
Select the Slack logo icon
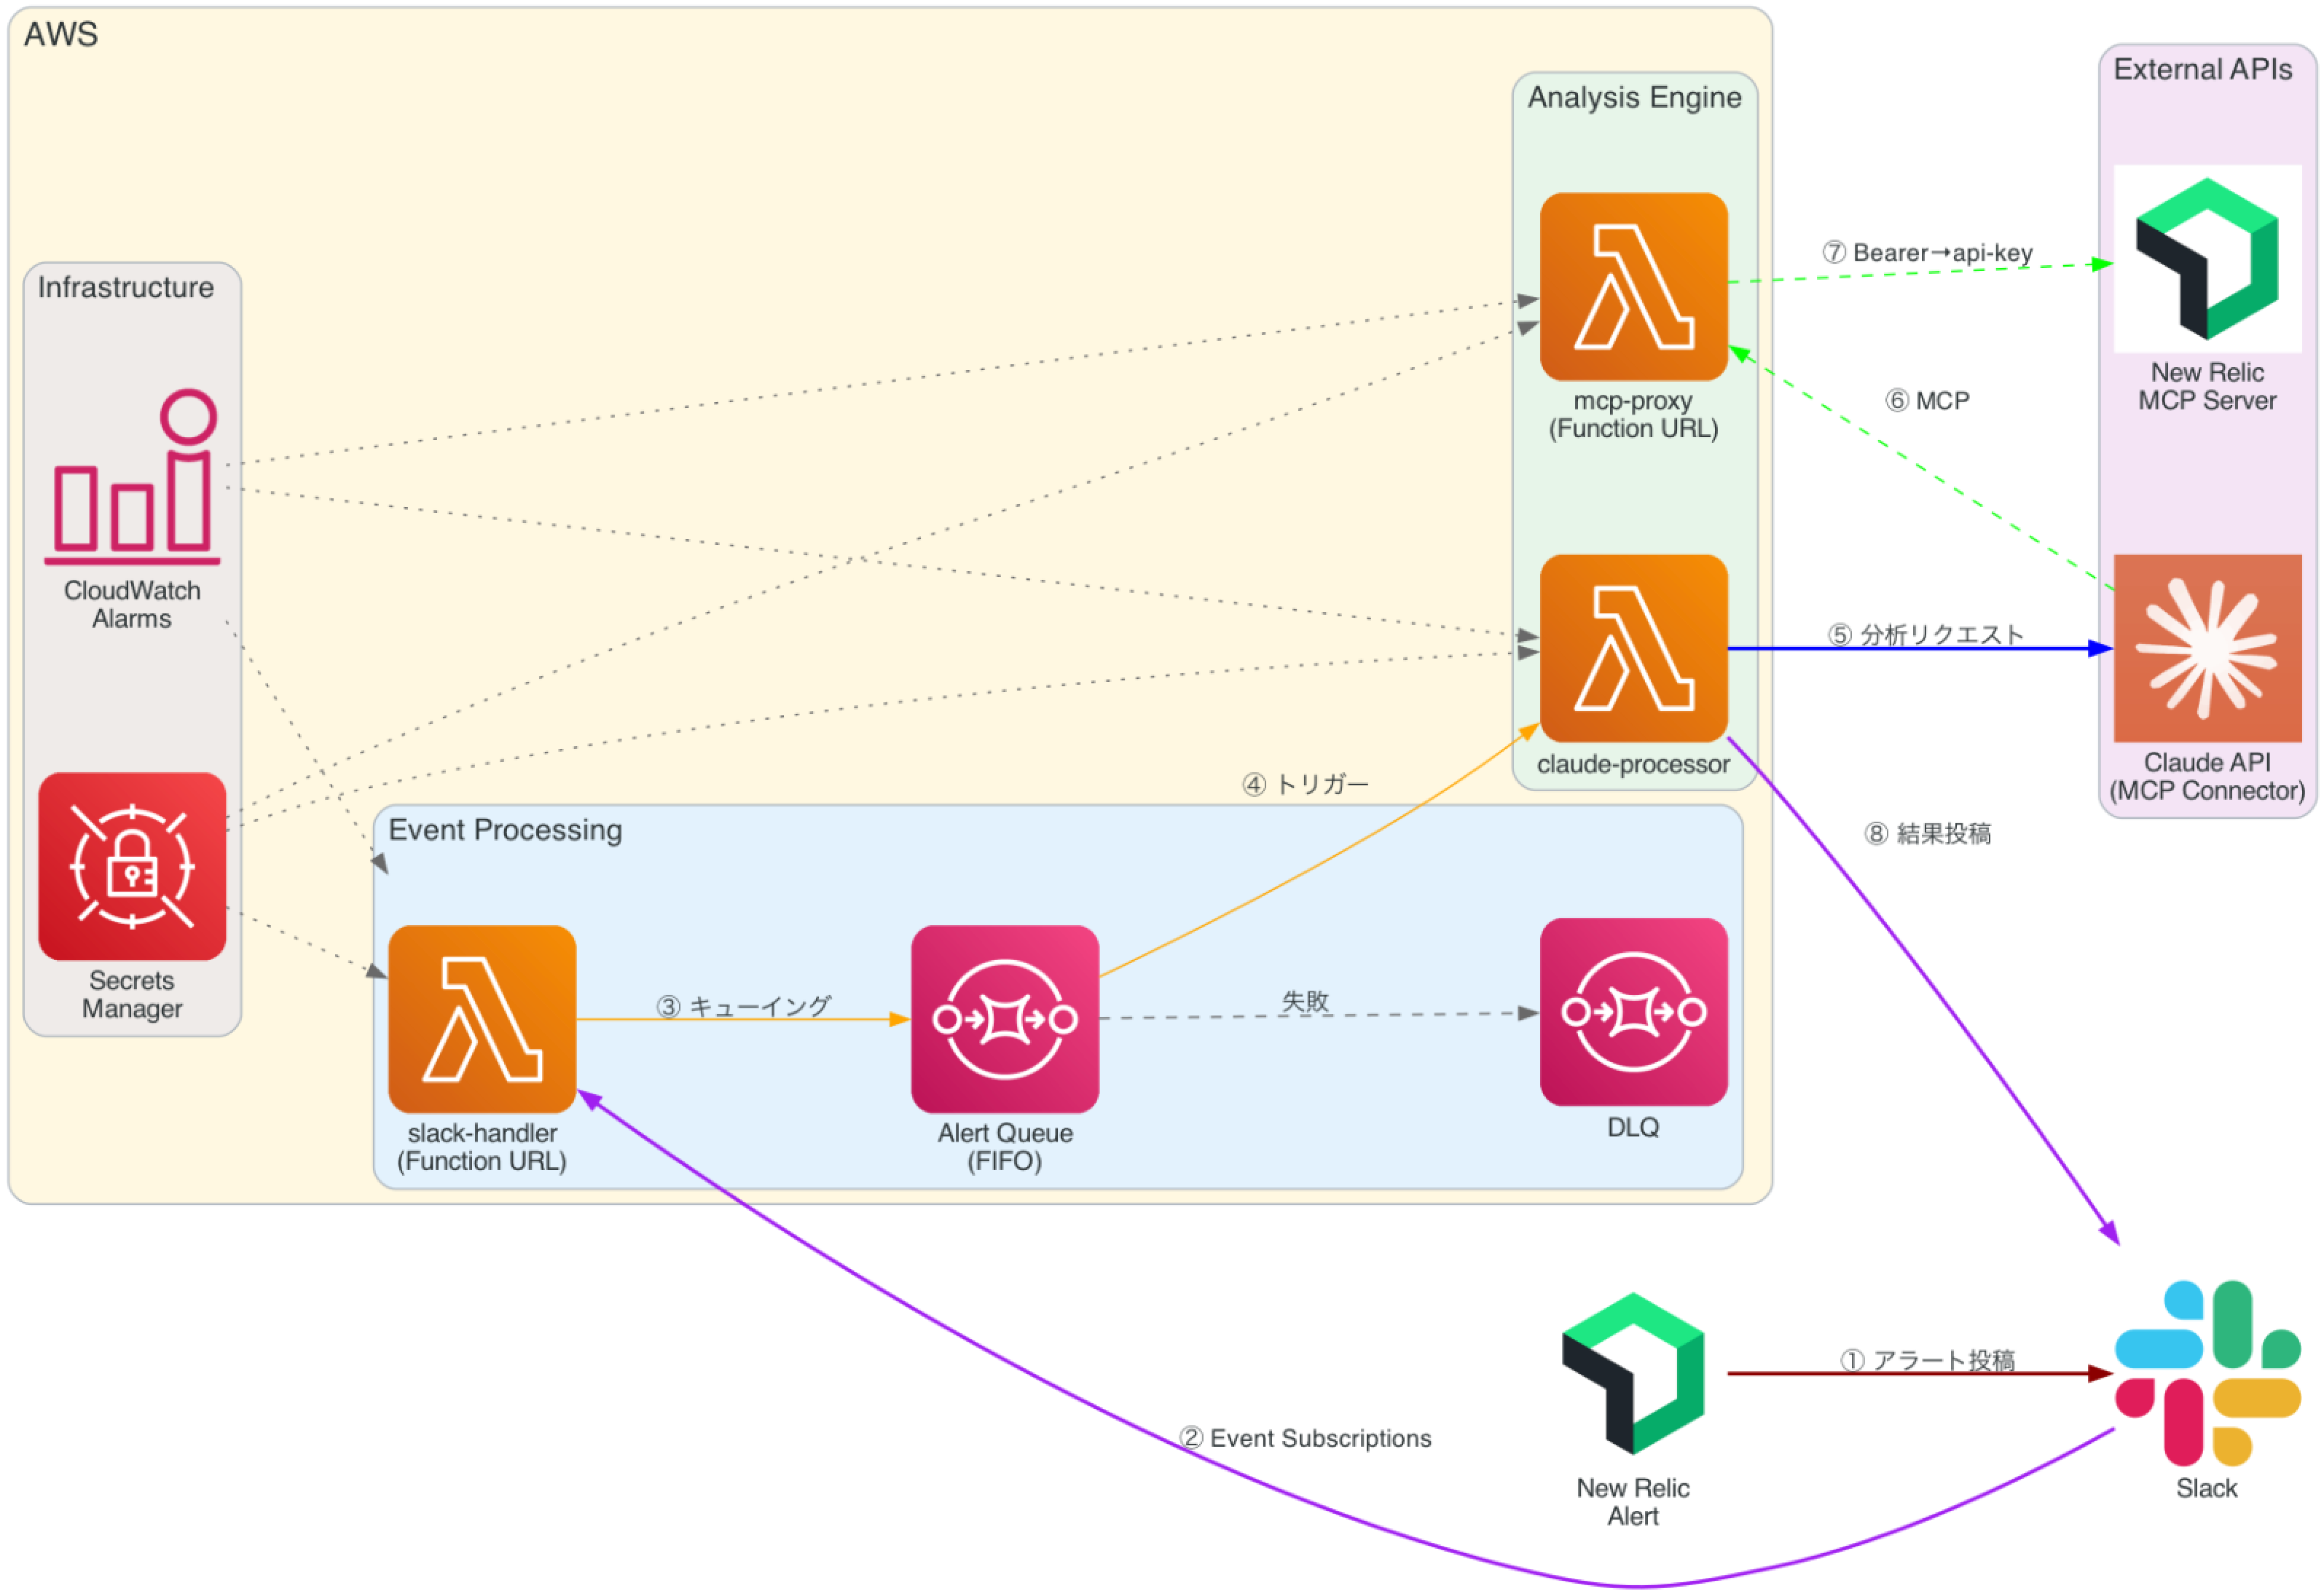[x=2207, y=1372]
